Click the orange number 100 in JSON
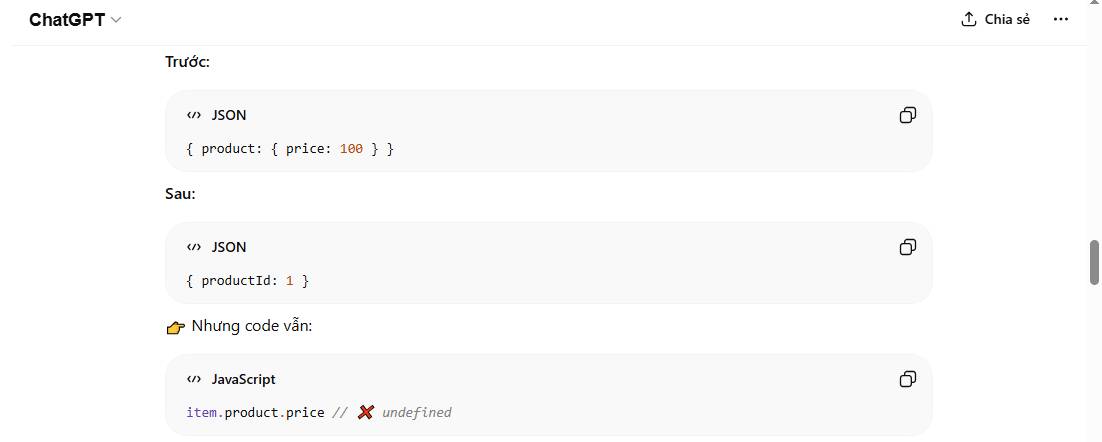This screenshot has width=1102, height=442. click(x=351, y=149)
